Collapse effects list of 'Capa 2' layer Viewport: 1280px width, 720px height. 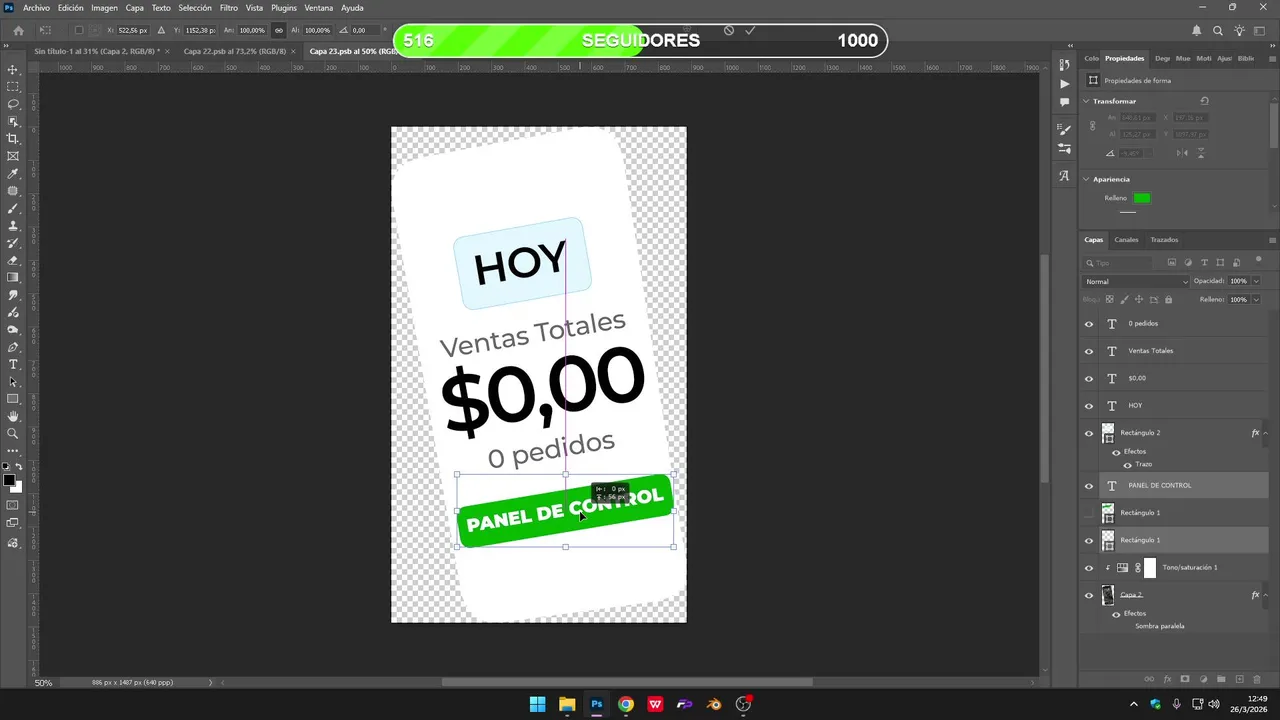[x=1266, y=595]
